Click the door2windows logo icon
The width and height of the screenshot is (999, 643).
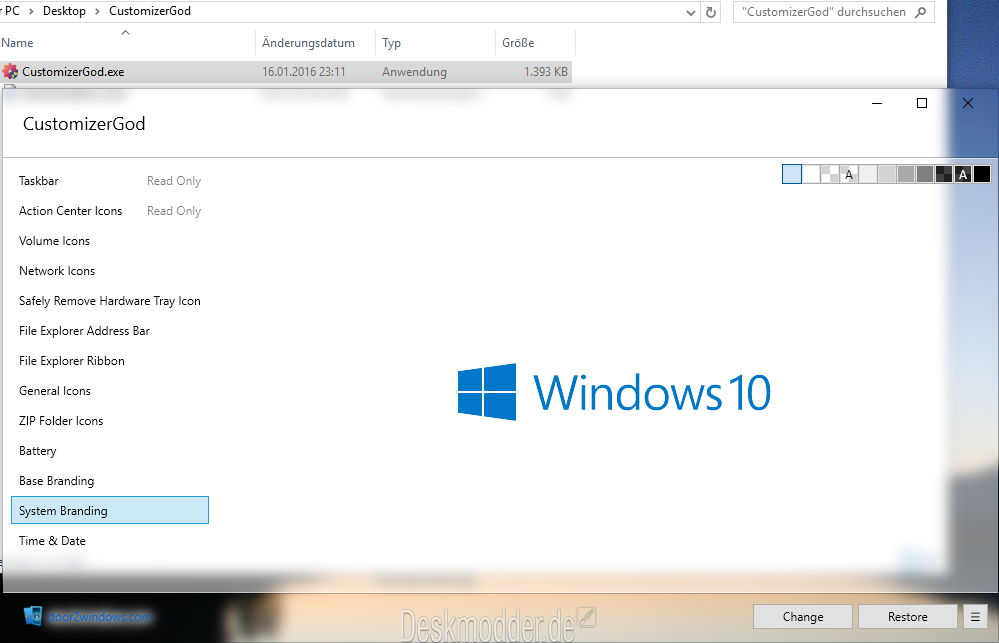[32, 616]
